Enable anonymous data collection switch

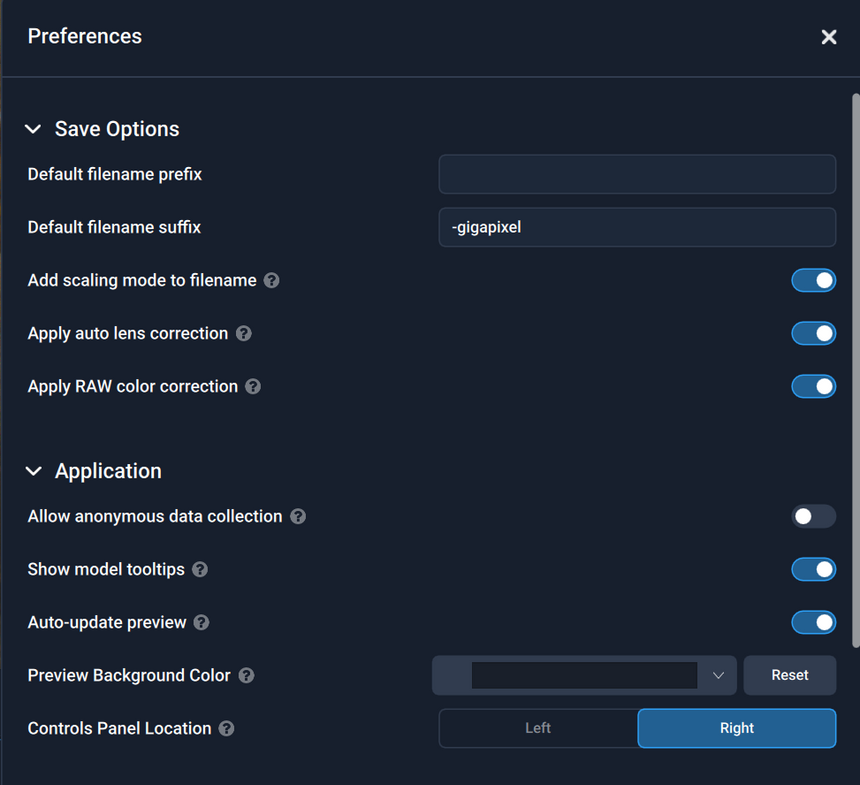pyautogui.click(x=813, y=517)
